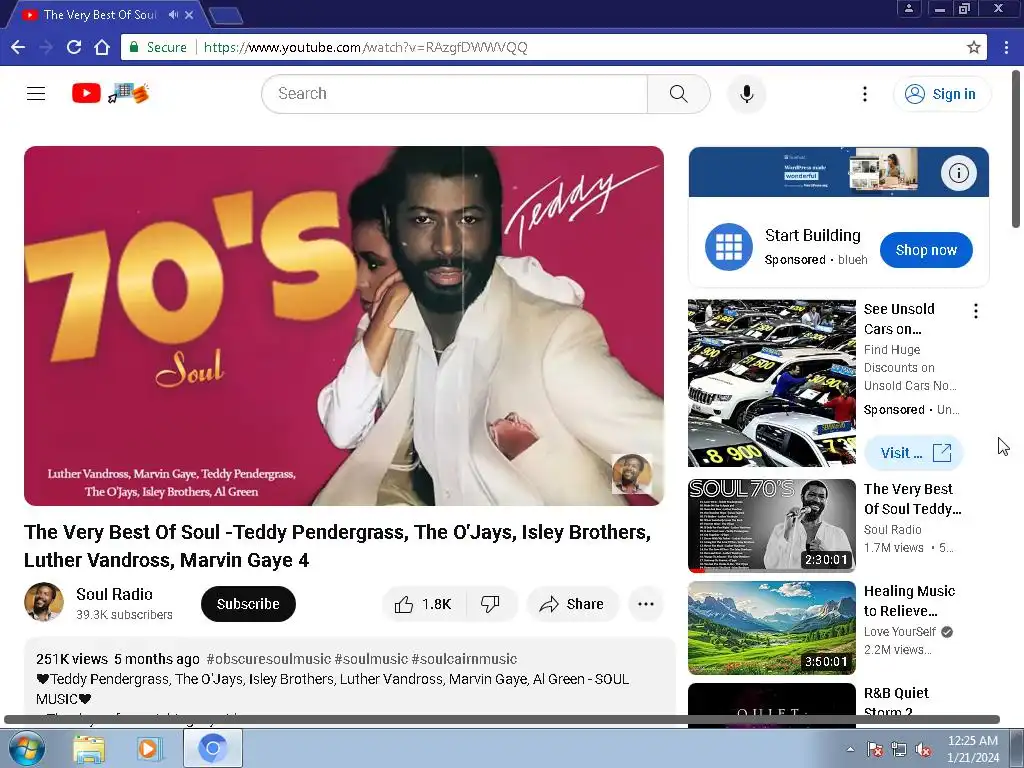Click the #soulcairnmusic hashtag
1024x768 pixels.
tap(464, 659)
